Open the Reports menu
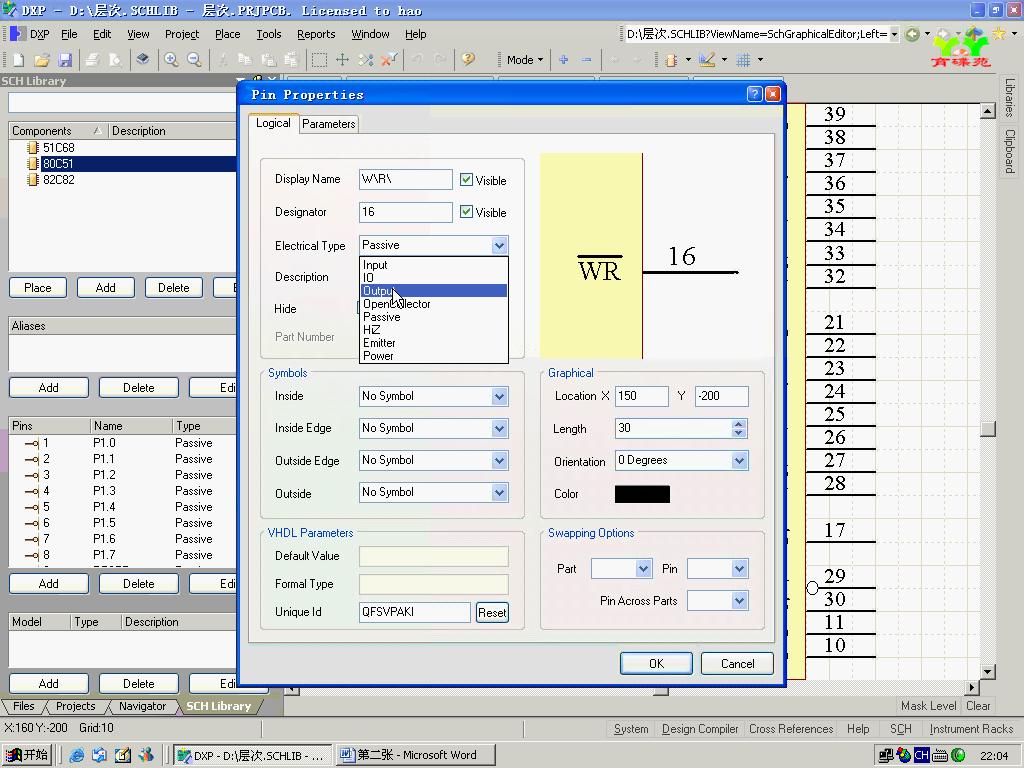 tap(316, 34)
